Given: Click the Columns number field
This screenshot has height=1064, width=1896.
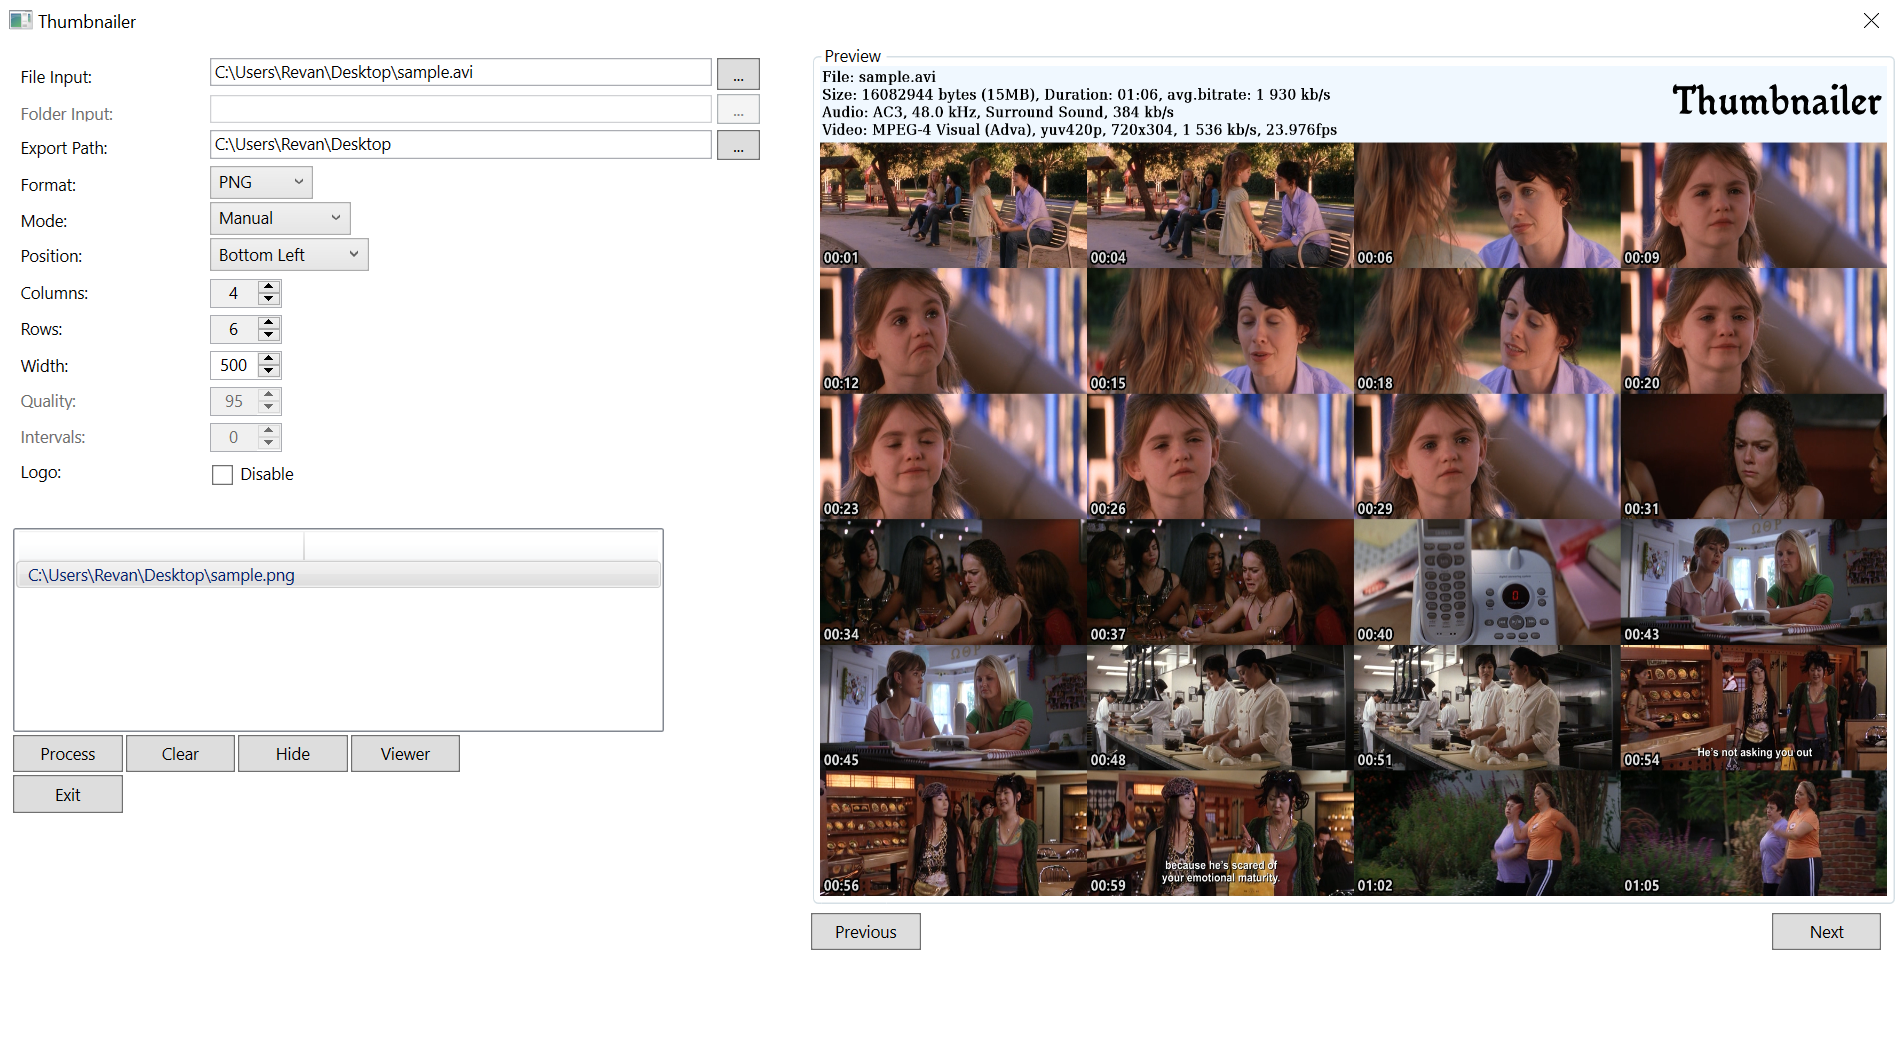Looking at the screenshot, I should [x=234, y=293].
